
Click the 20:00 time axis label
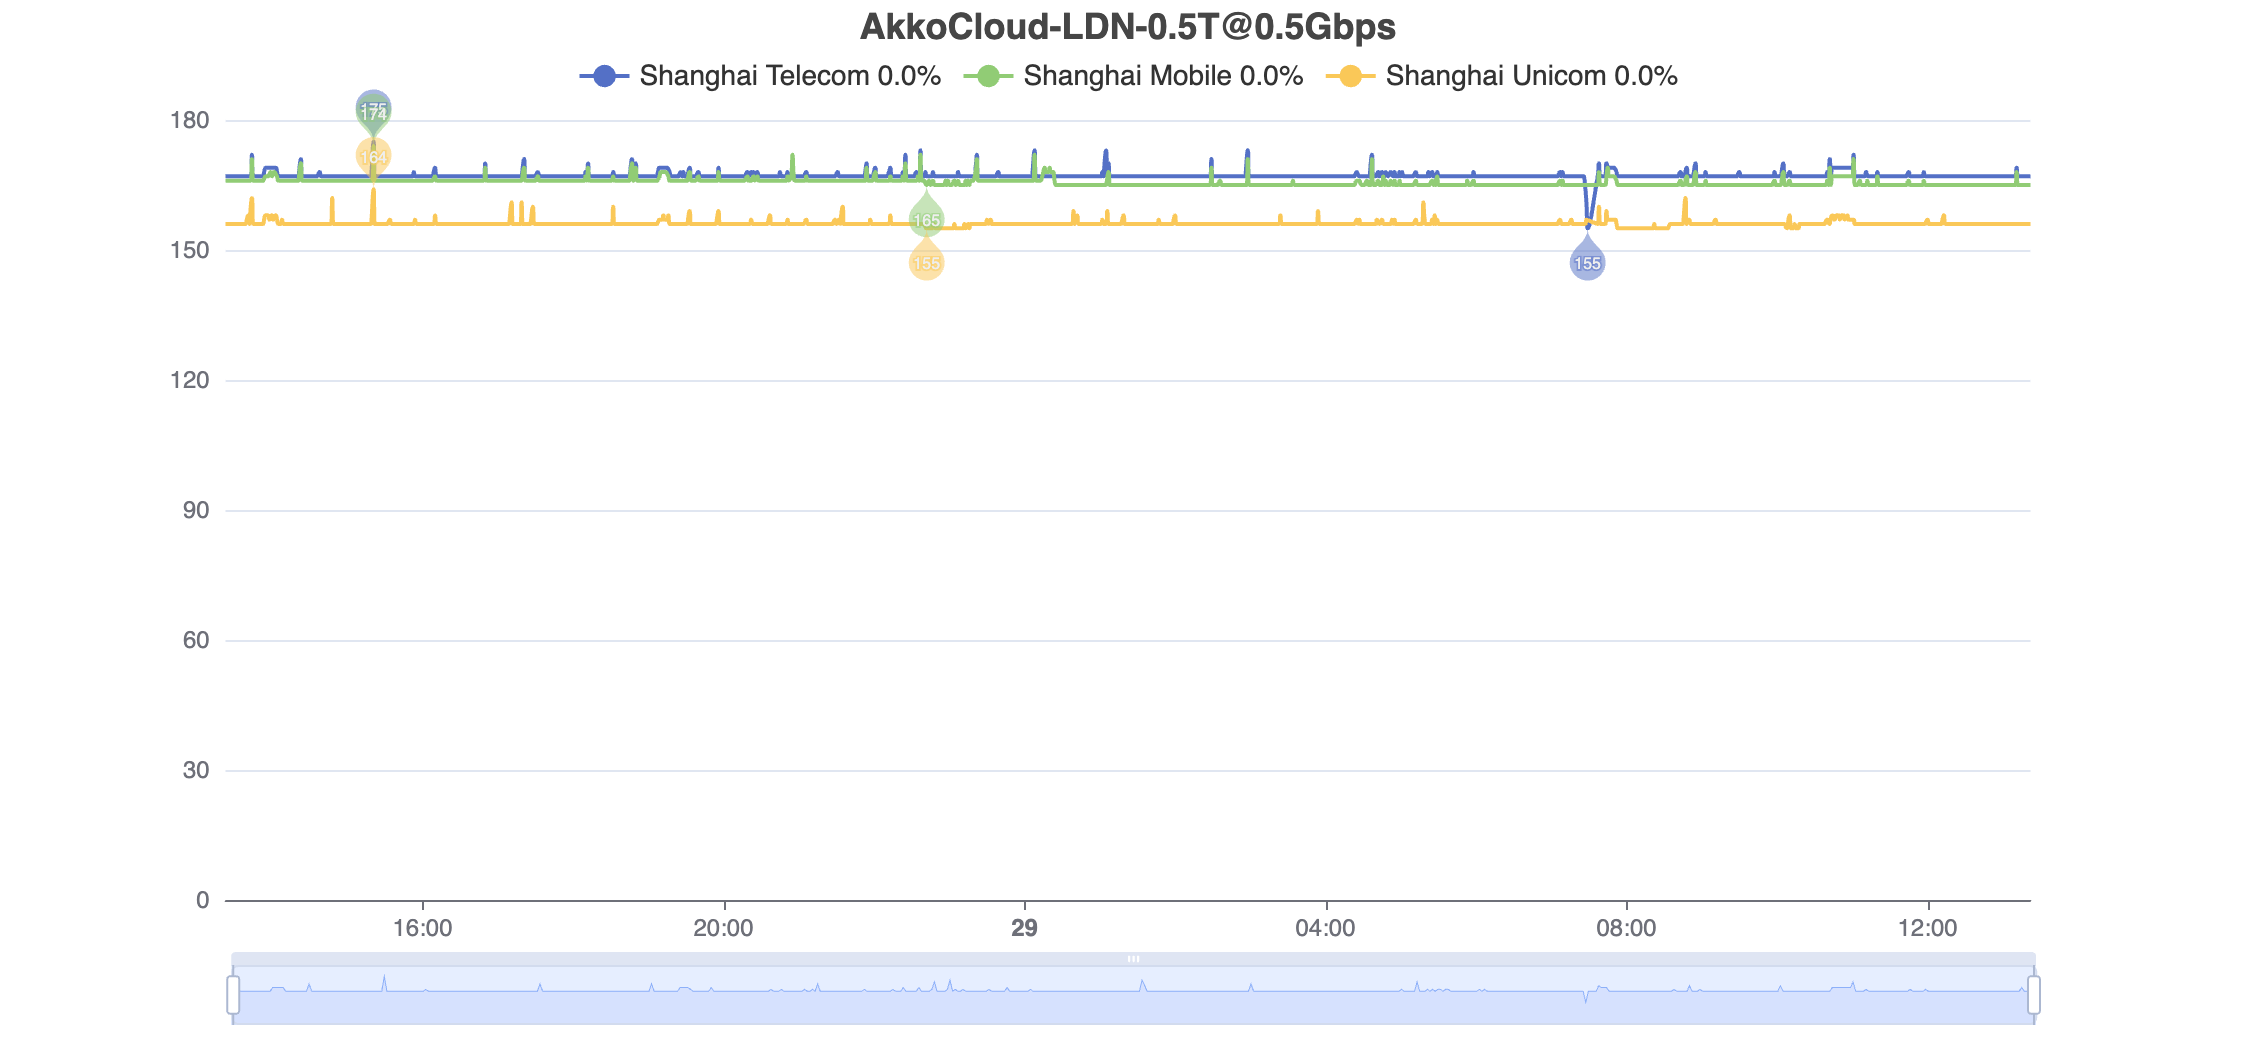point(723,928)
